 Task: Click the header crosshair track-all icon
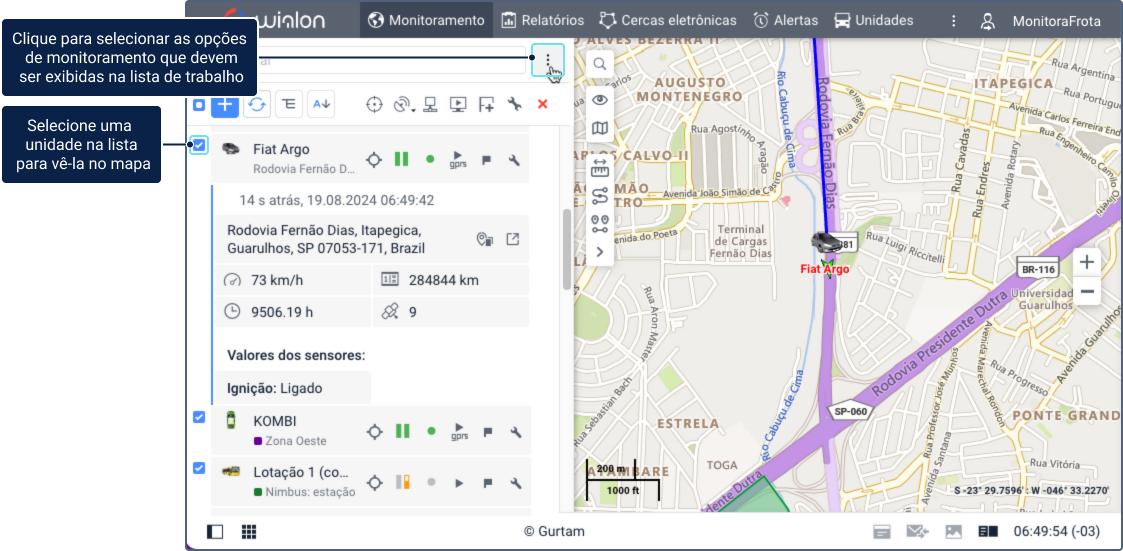(x=373, y=105)
